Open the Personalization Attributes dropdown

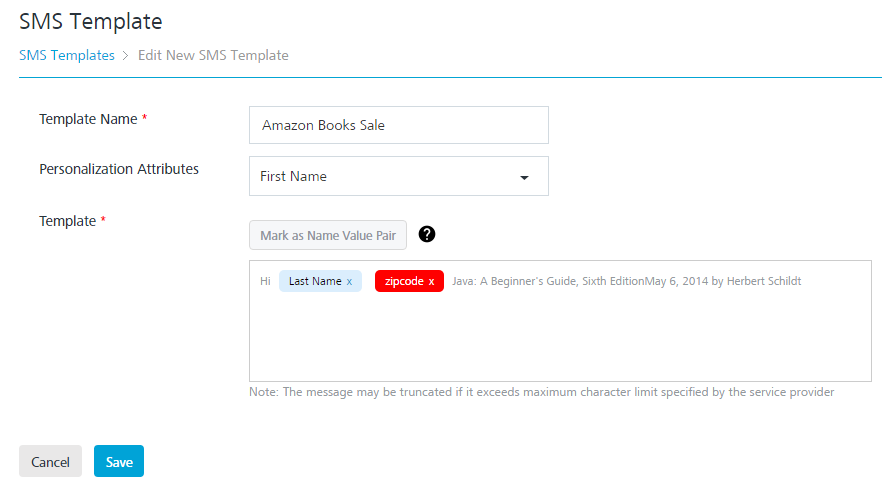tap(398, 176)
